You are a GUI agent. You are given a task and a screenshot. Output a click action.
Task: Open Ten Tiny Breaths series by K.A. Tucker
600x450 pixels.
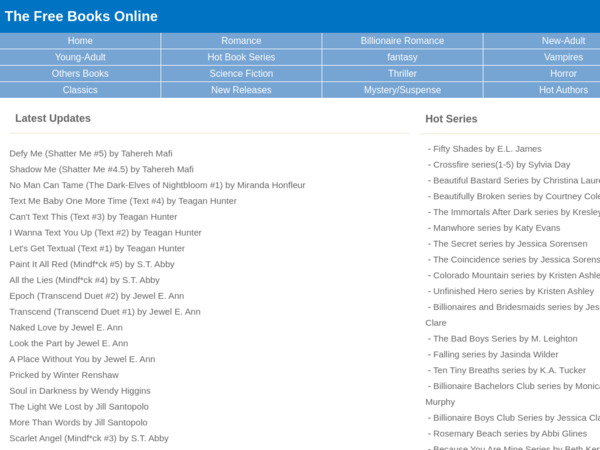tap(509, 370)
